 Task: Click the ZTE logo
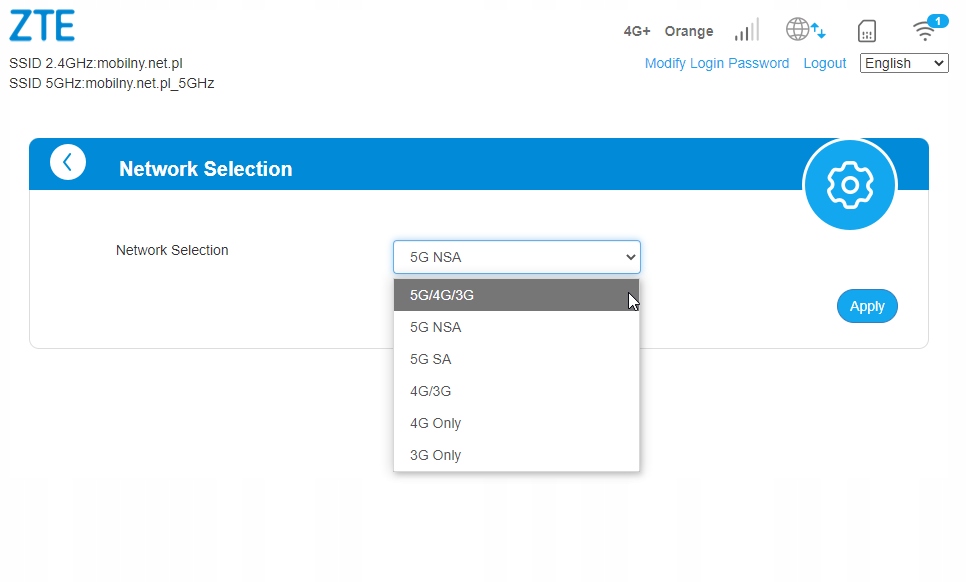click(x=42, y=26)
